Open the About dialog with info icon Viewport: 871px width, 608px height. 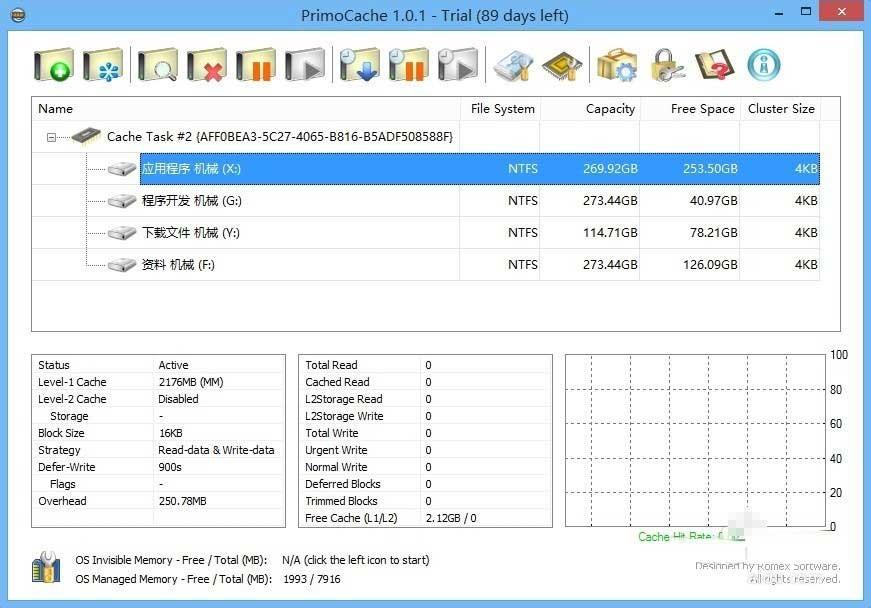(764, 63)
